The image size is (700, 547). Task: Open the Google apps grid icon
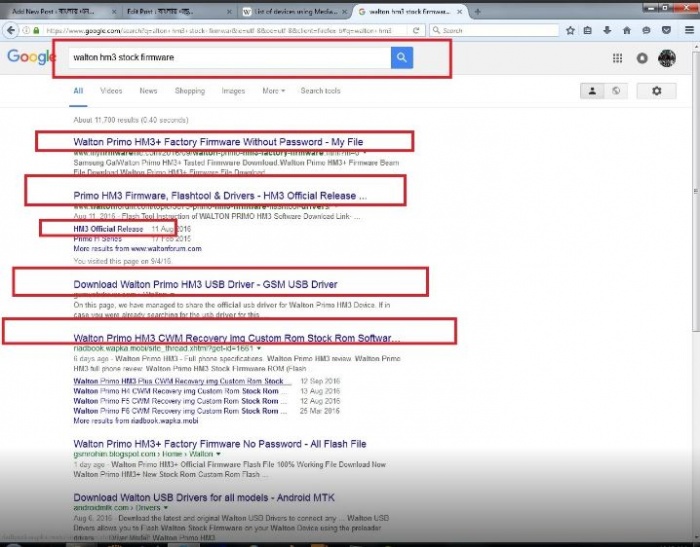click(617, 58)
